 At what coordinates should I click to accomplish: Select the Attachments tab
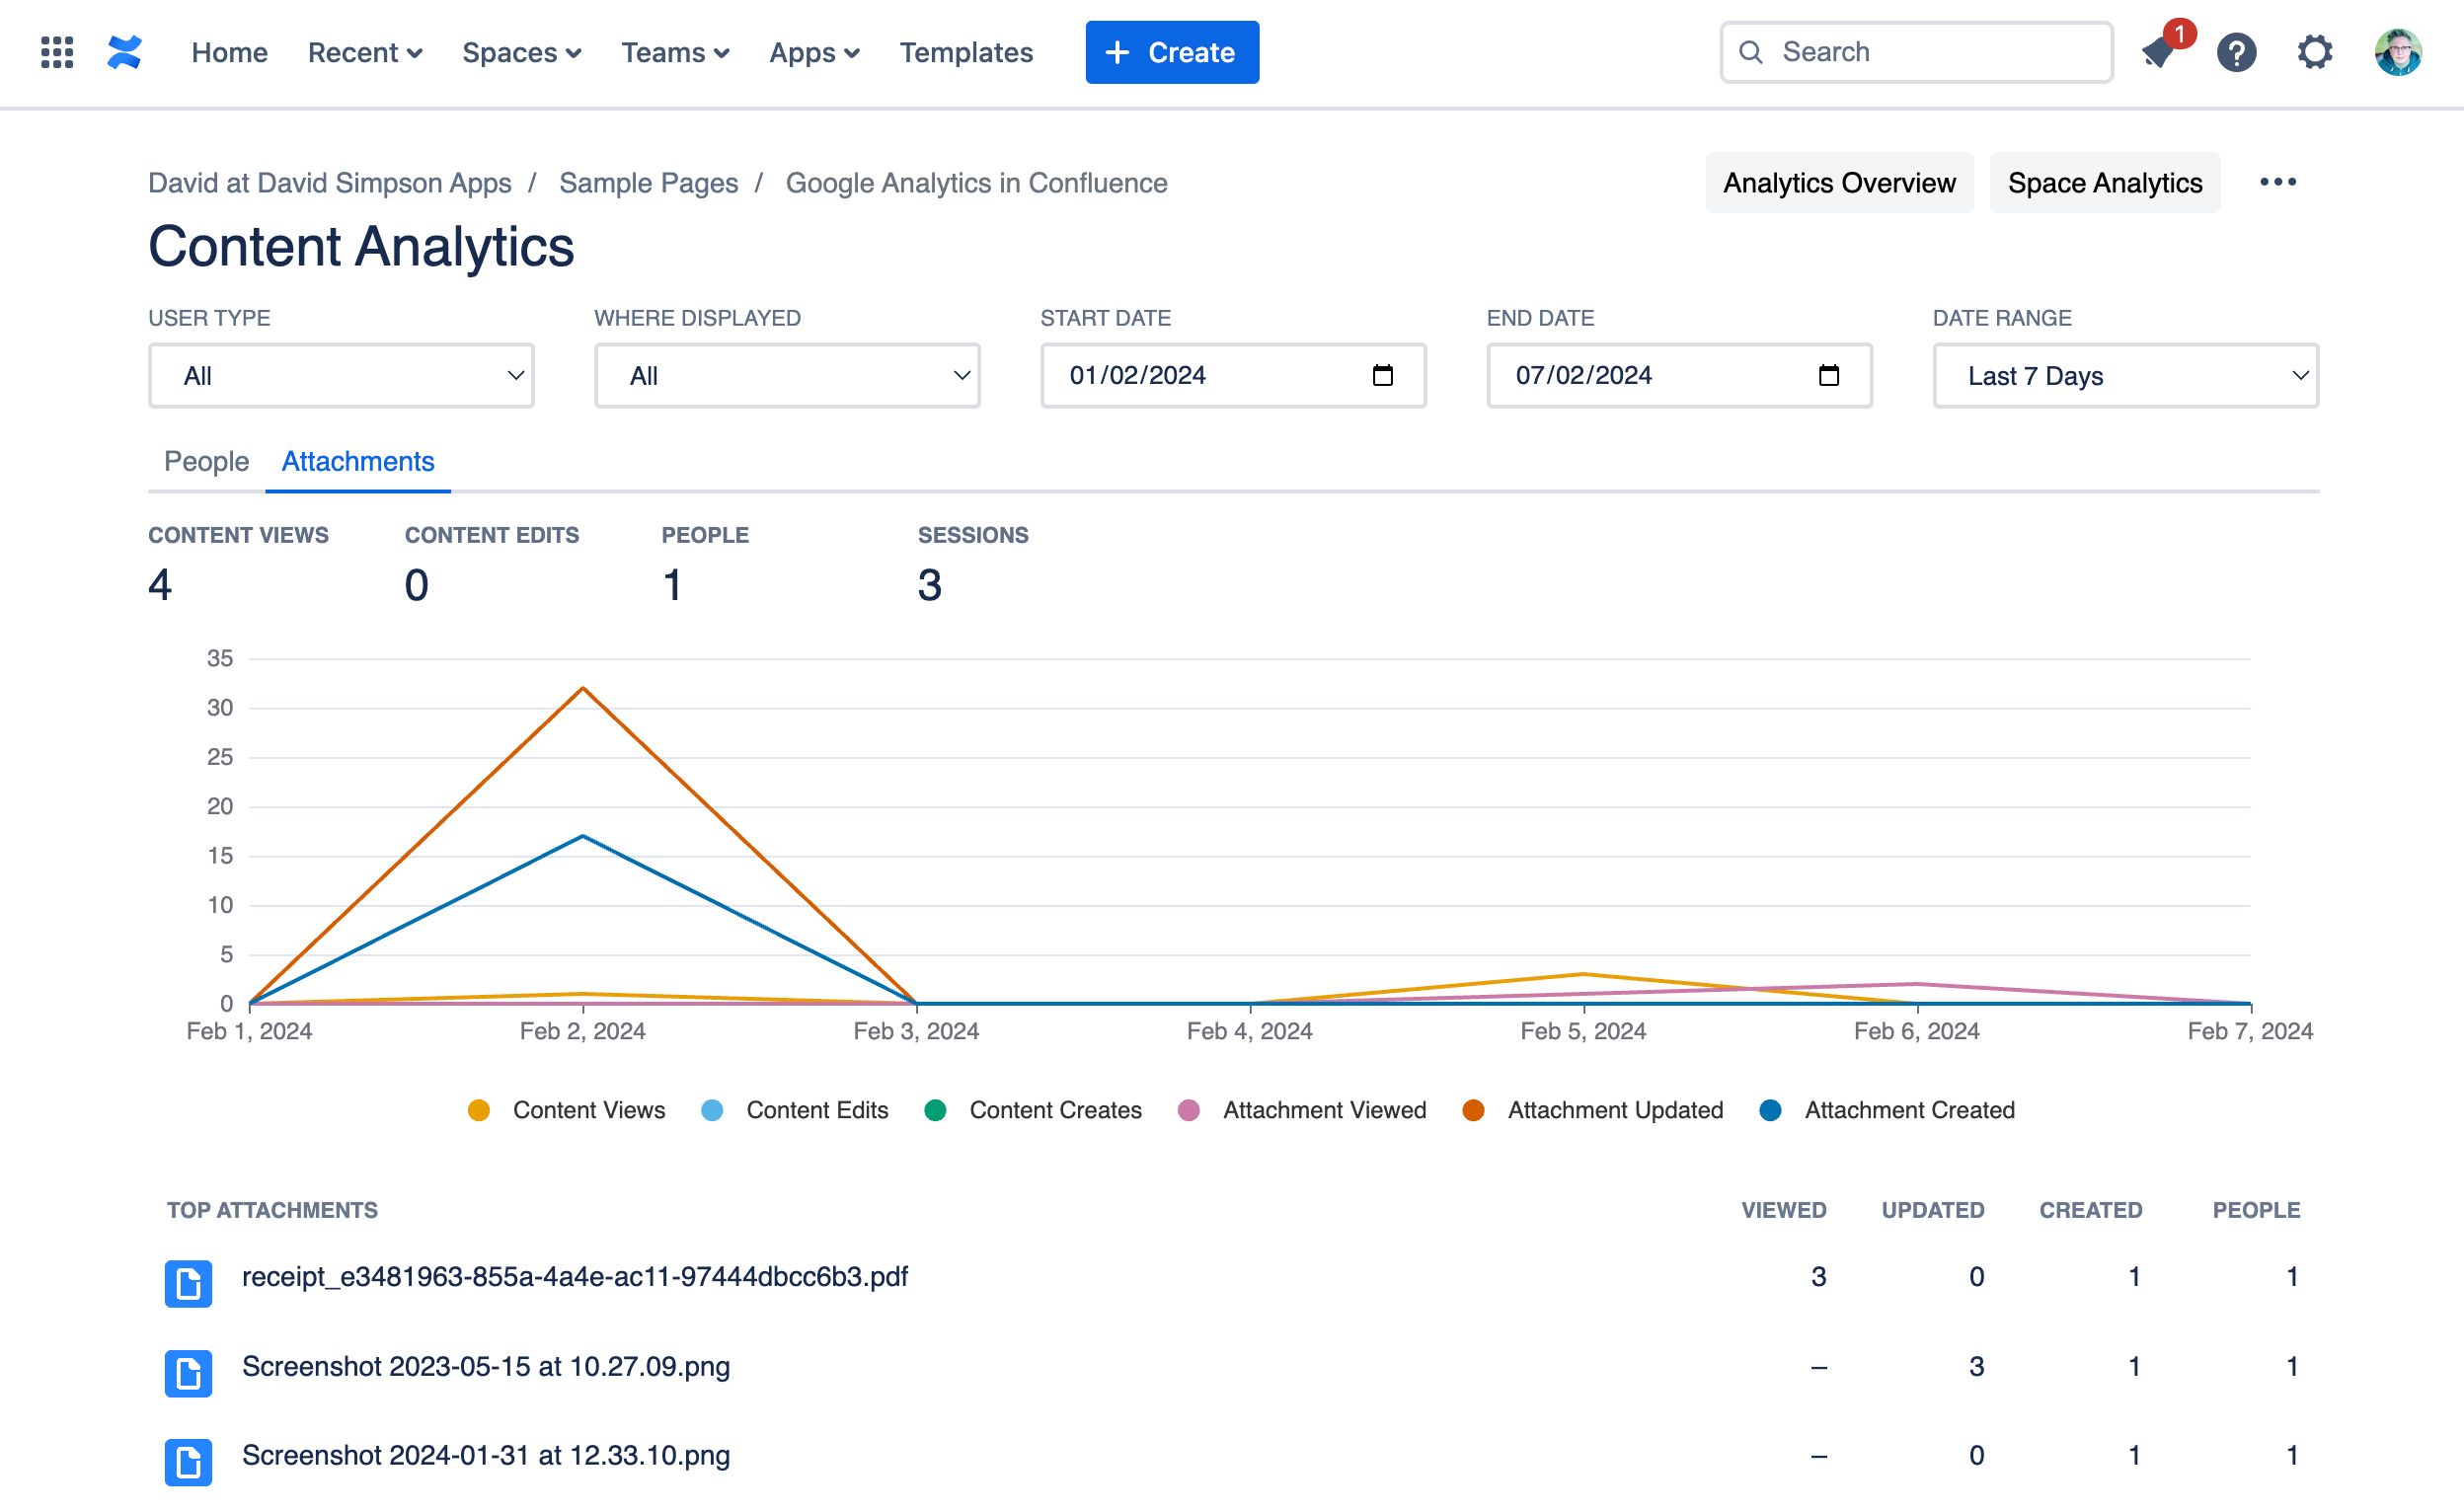point(357,463)
